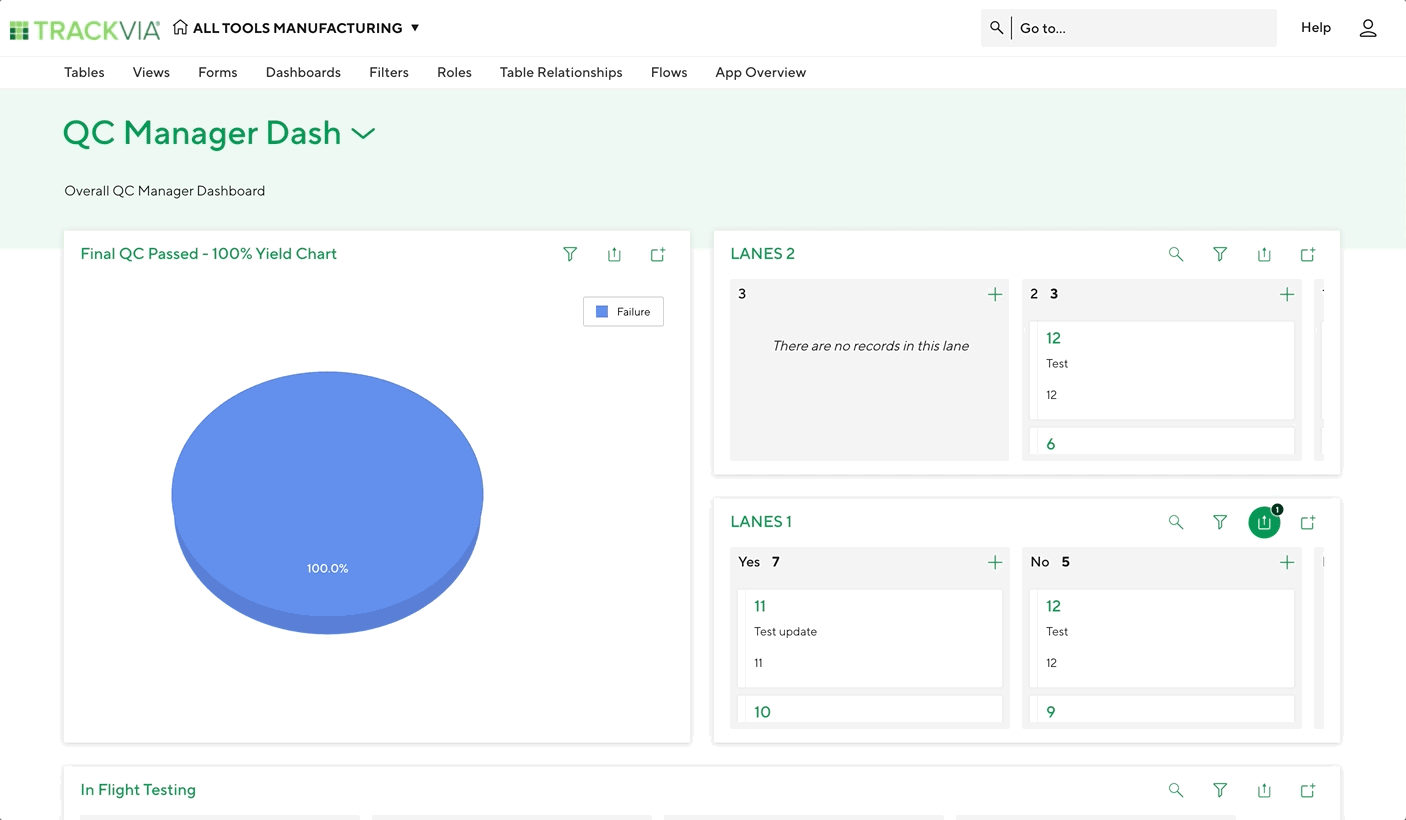1406x820 pixels.
Task: Open the LANES 2 title link
Action: tap(762, 254)
